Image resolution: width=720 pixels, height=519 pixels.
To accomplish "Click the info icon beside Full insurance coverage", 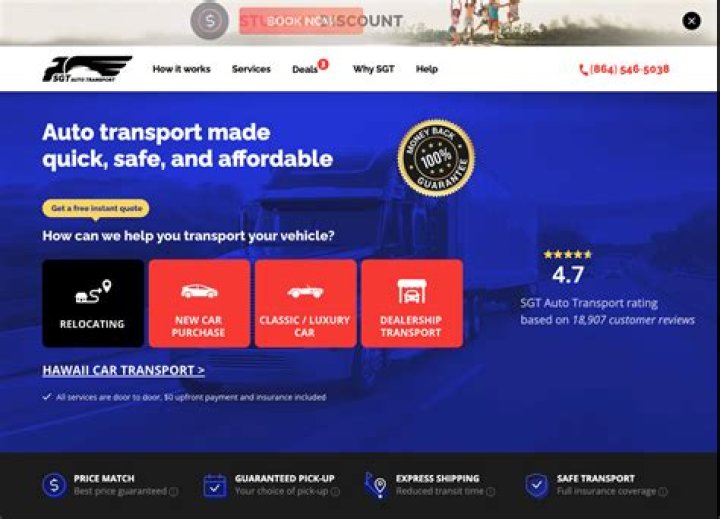I will [663, 492].
